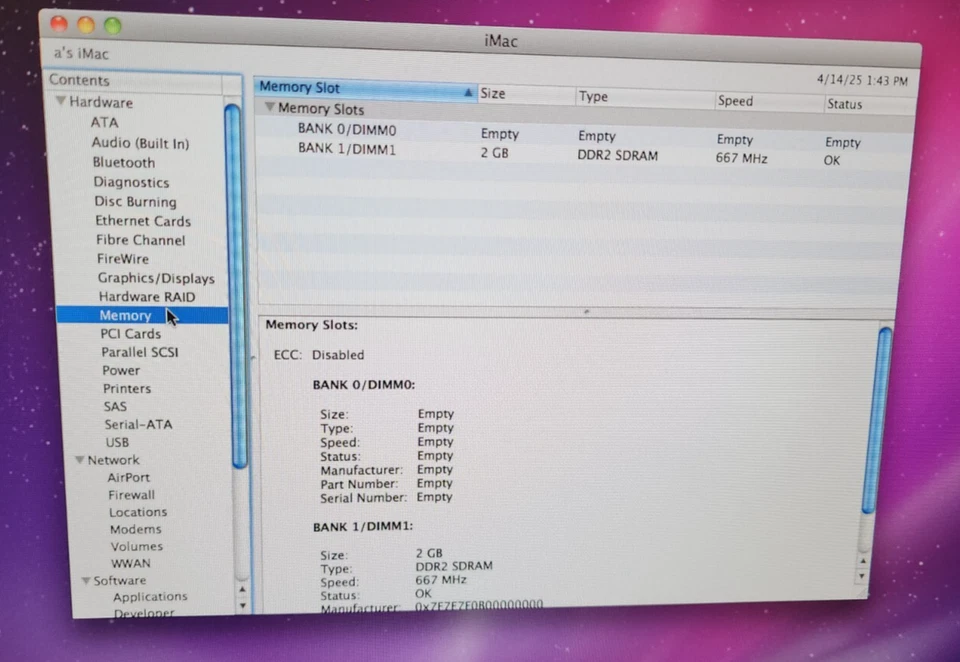
Task: Sort by the Size column header
Action: coord(492,93)
